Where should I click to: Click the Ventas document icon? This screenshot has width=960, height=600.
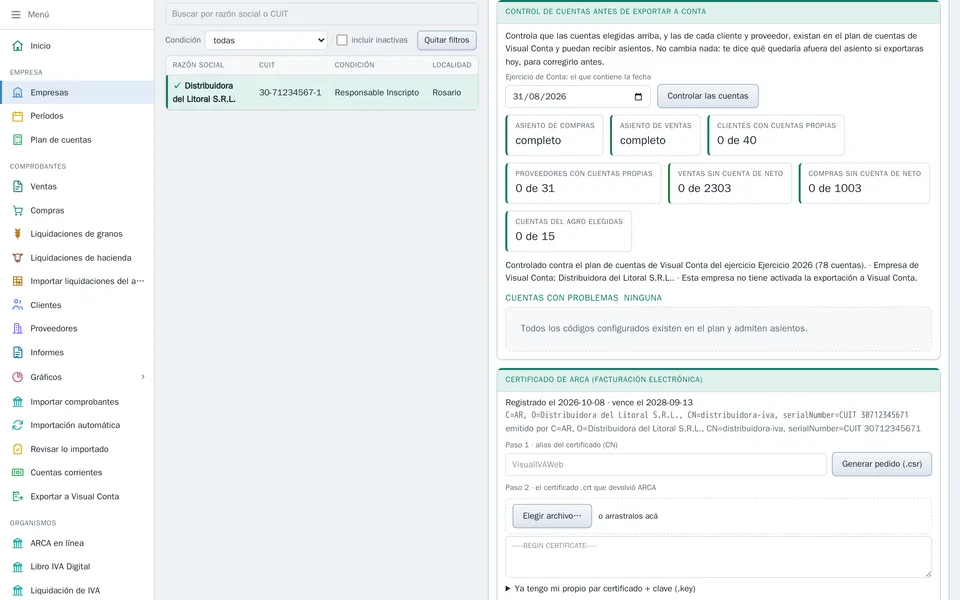(x=18, y=186)
